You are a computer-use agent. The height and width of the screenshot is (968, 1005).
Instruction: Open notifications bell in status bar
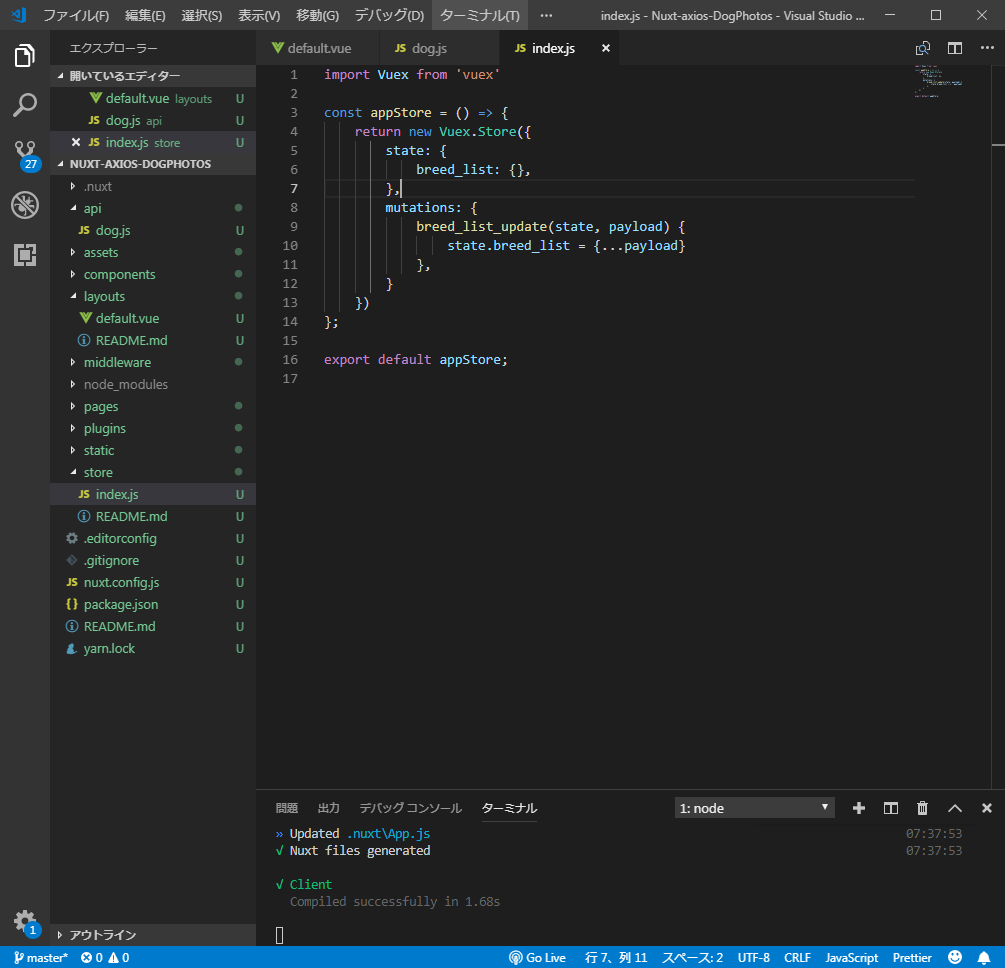point(983,957)
